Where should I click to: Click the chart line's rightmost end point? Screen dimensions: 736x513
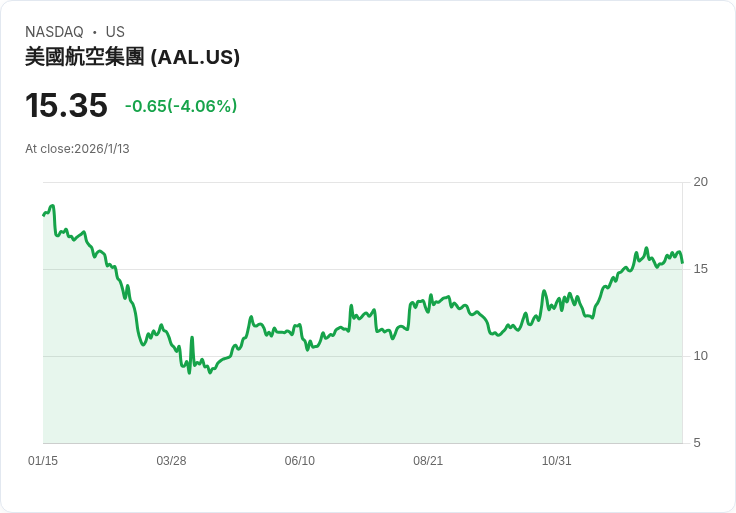pos(682,263)
